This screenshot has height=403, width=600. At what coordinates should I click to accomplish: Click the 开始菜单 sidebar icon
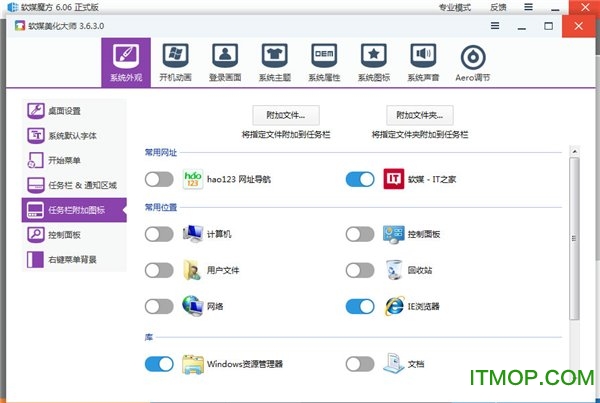(36, 160)
